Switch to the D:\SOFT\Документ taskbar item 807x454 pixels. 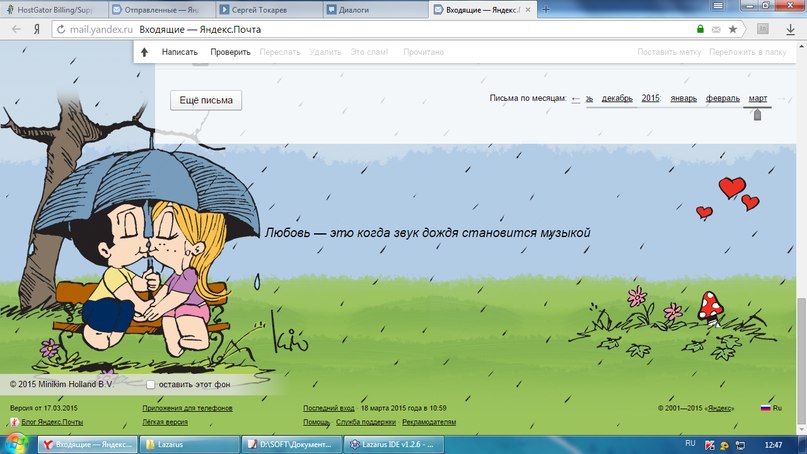(x=292, y=444)
